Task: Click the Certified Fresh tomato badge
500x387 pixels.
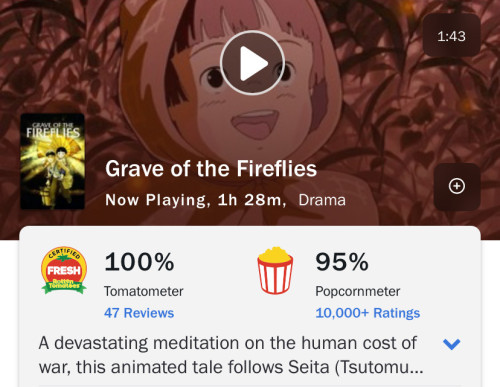Action: point(64,270)
